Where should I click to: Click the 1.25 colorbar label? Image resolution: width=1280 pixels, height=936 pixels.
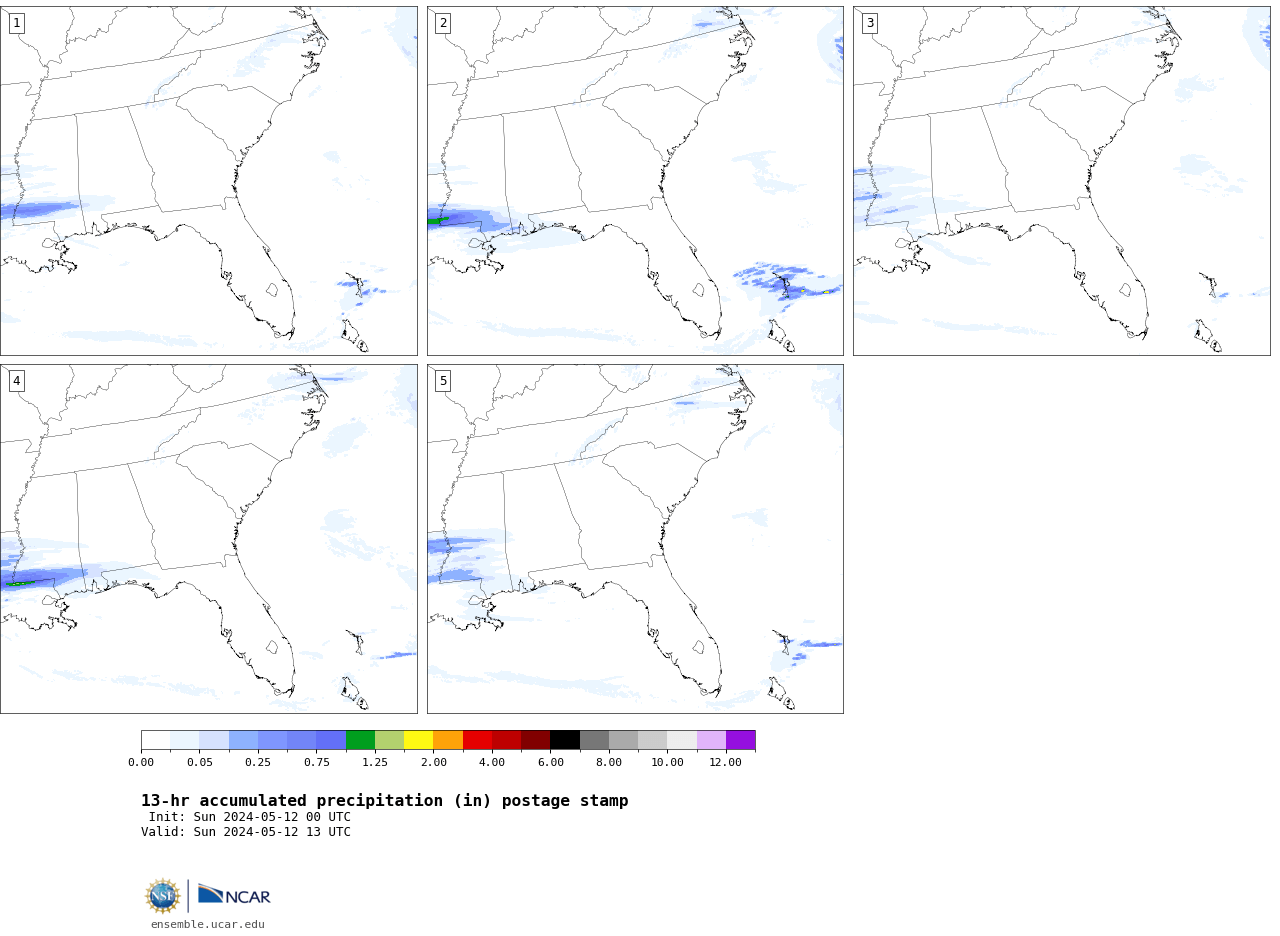[x=375, y=762]
